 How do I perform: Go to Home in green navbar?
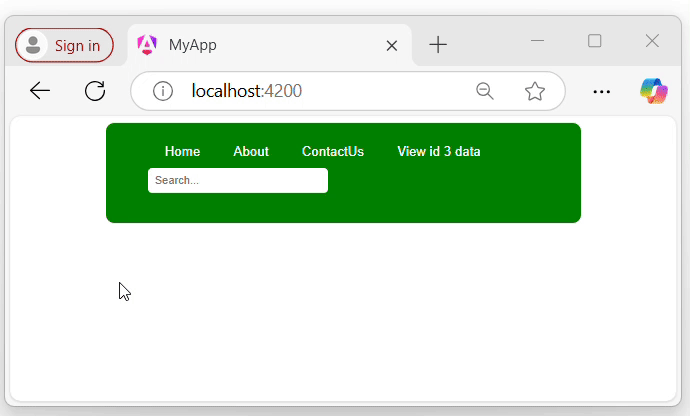pyautogui.click(x=182, y=151)
